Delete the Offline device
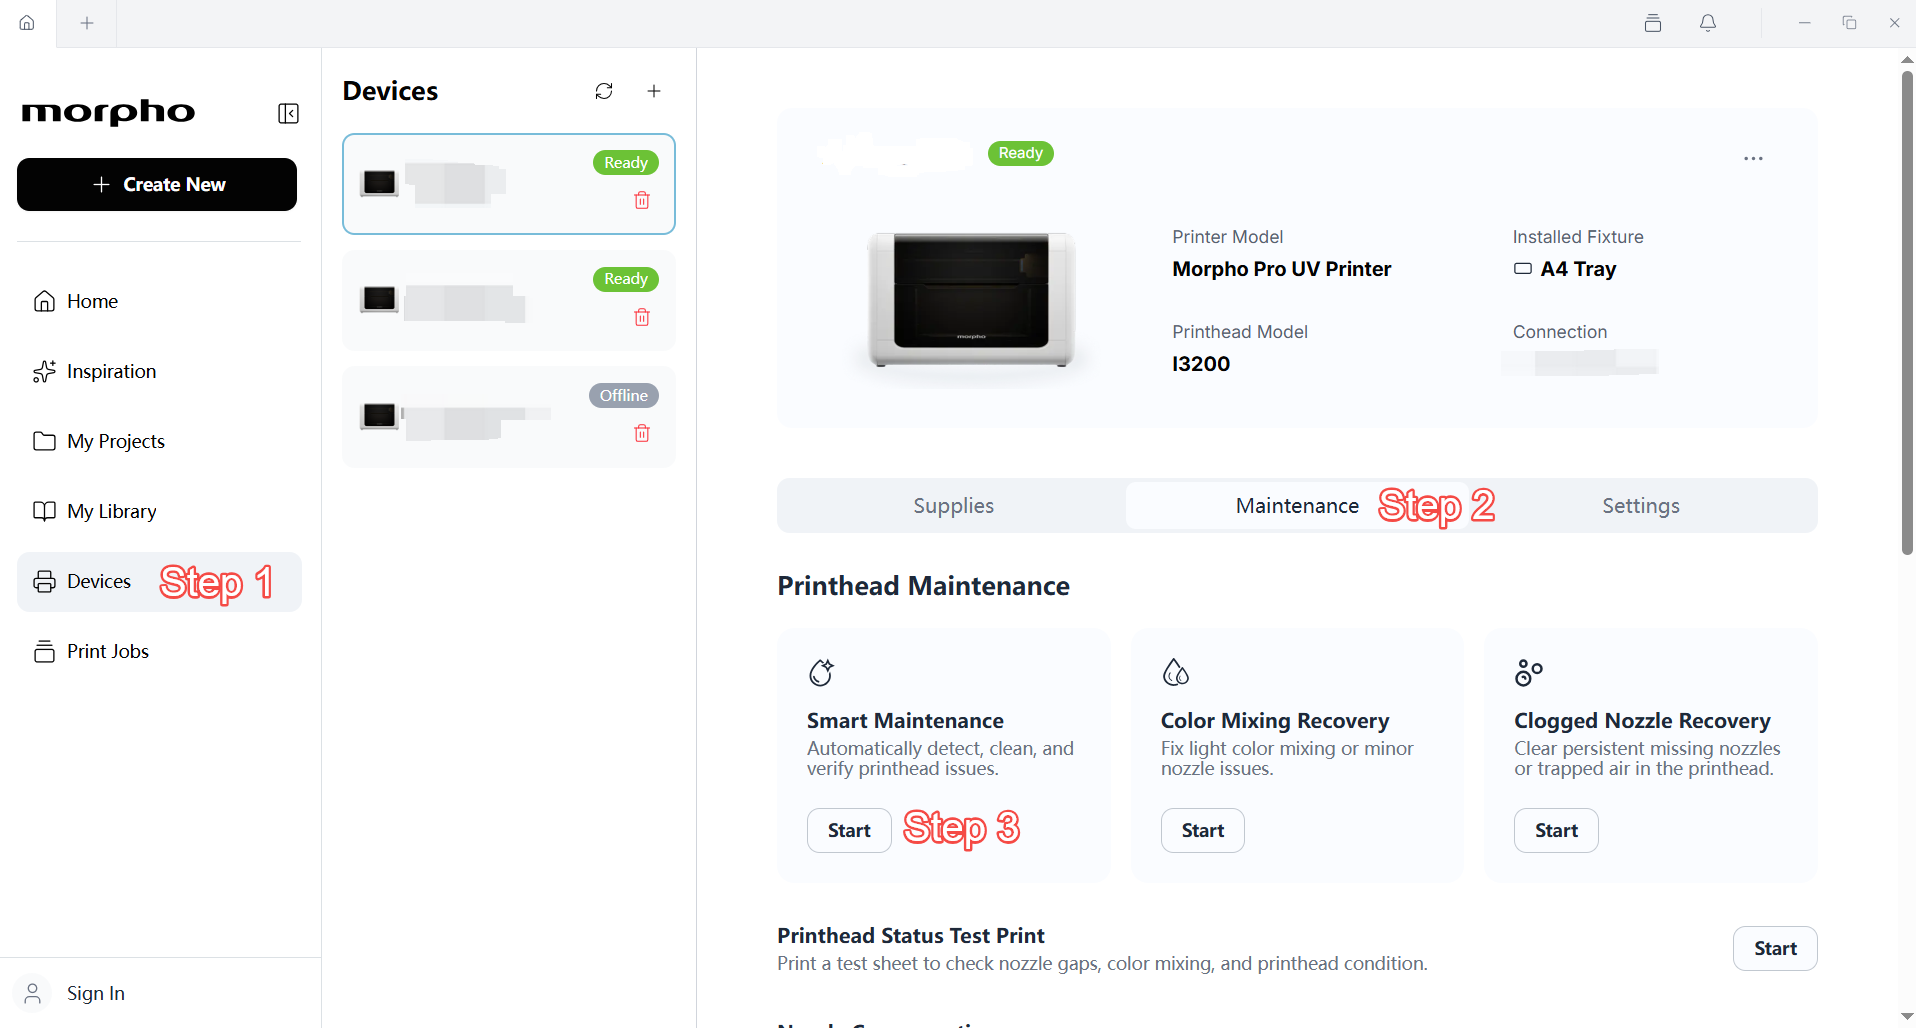Image resolution: width=1916 pixels, height=1028 pixels. coord(642,433)
